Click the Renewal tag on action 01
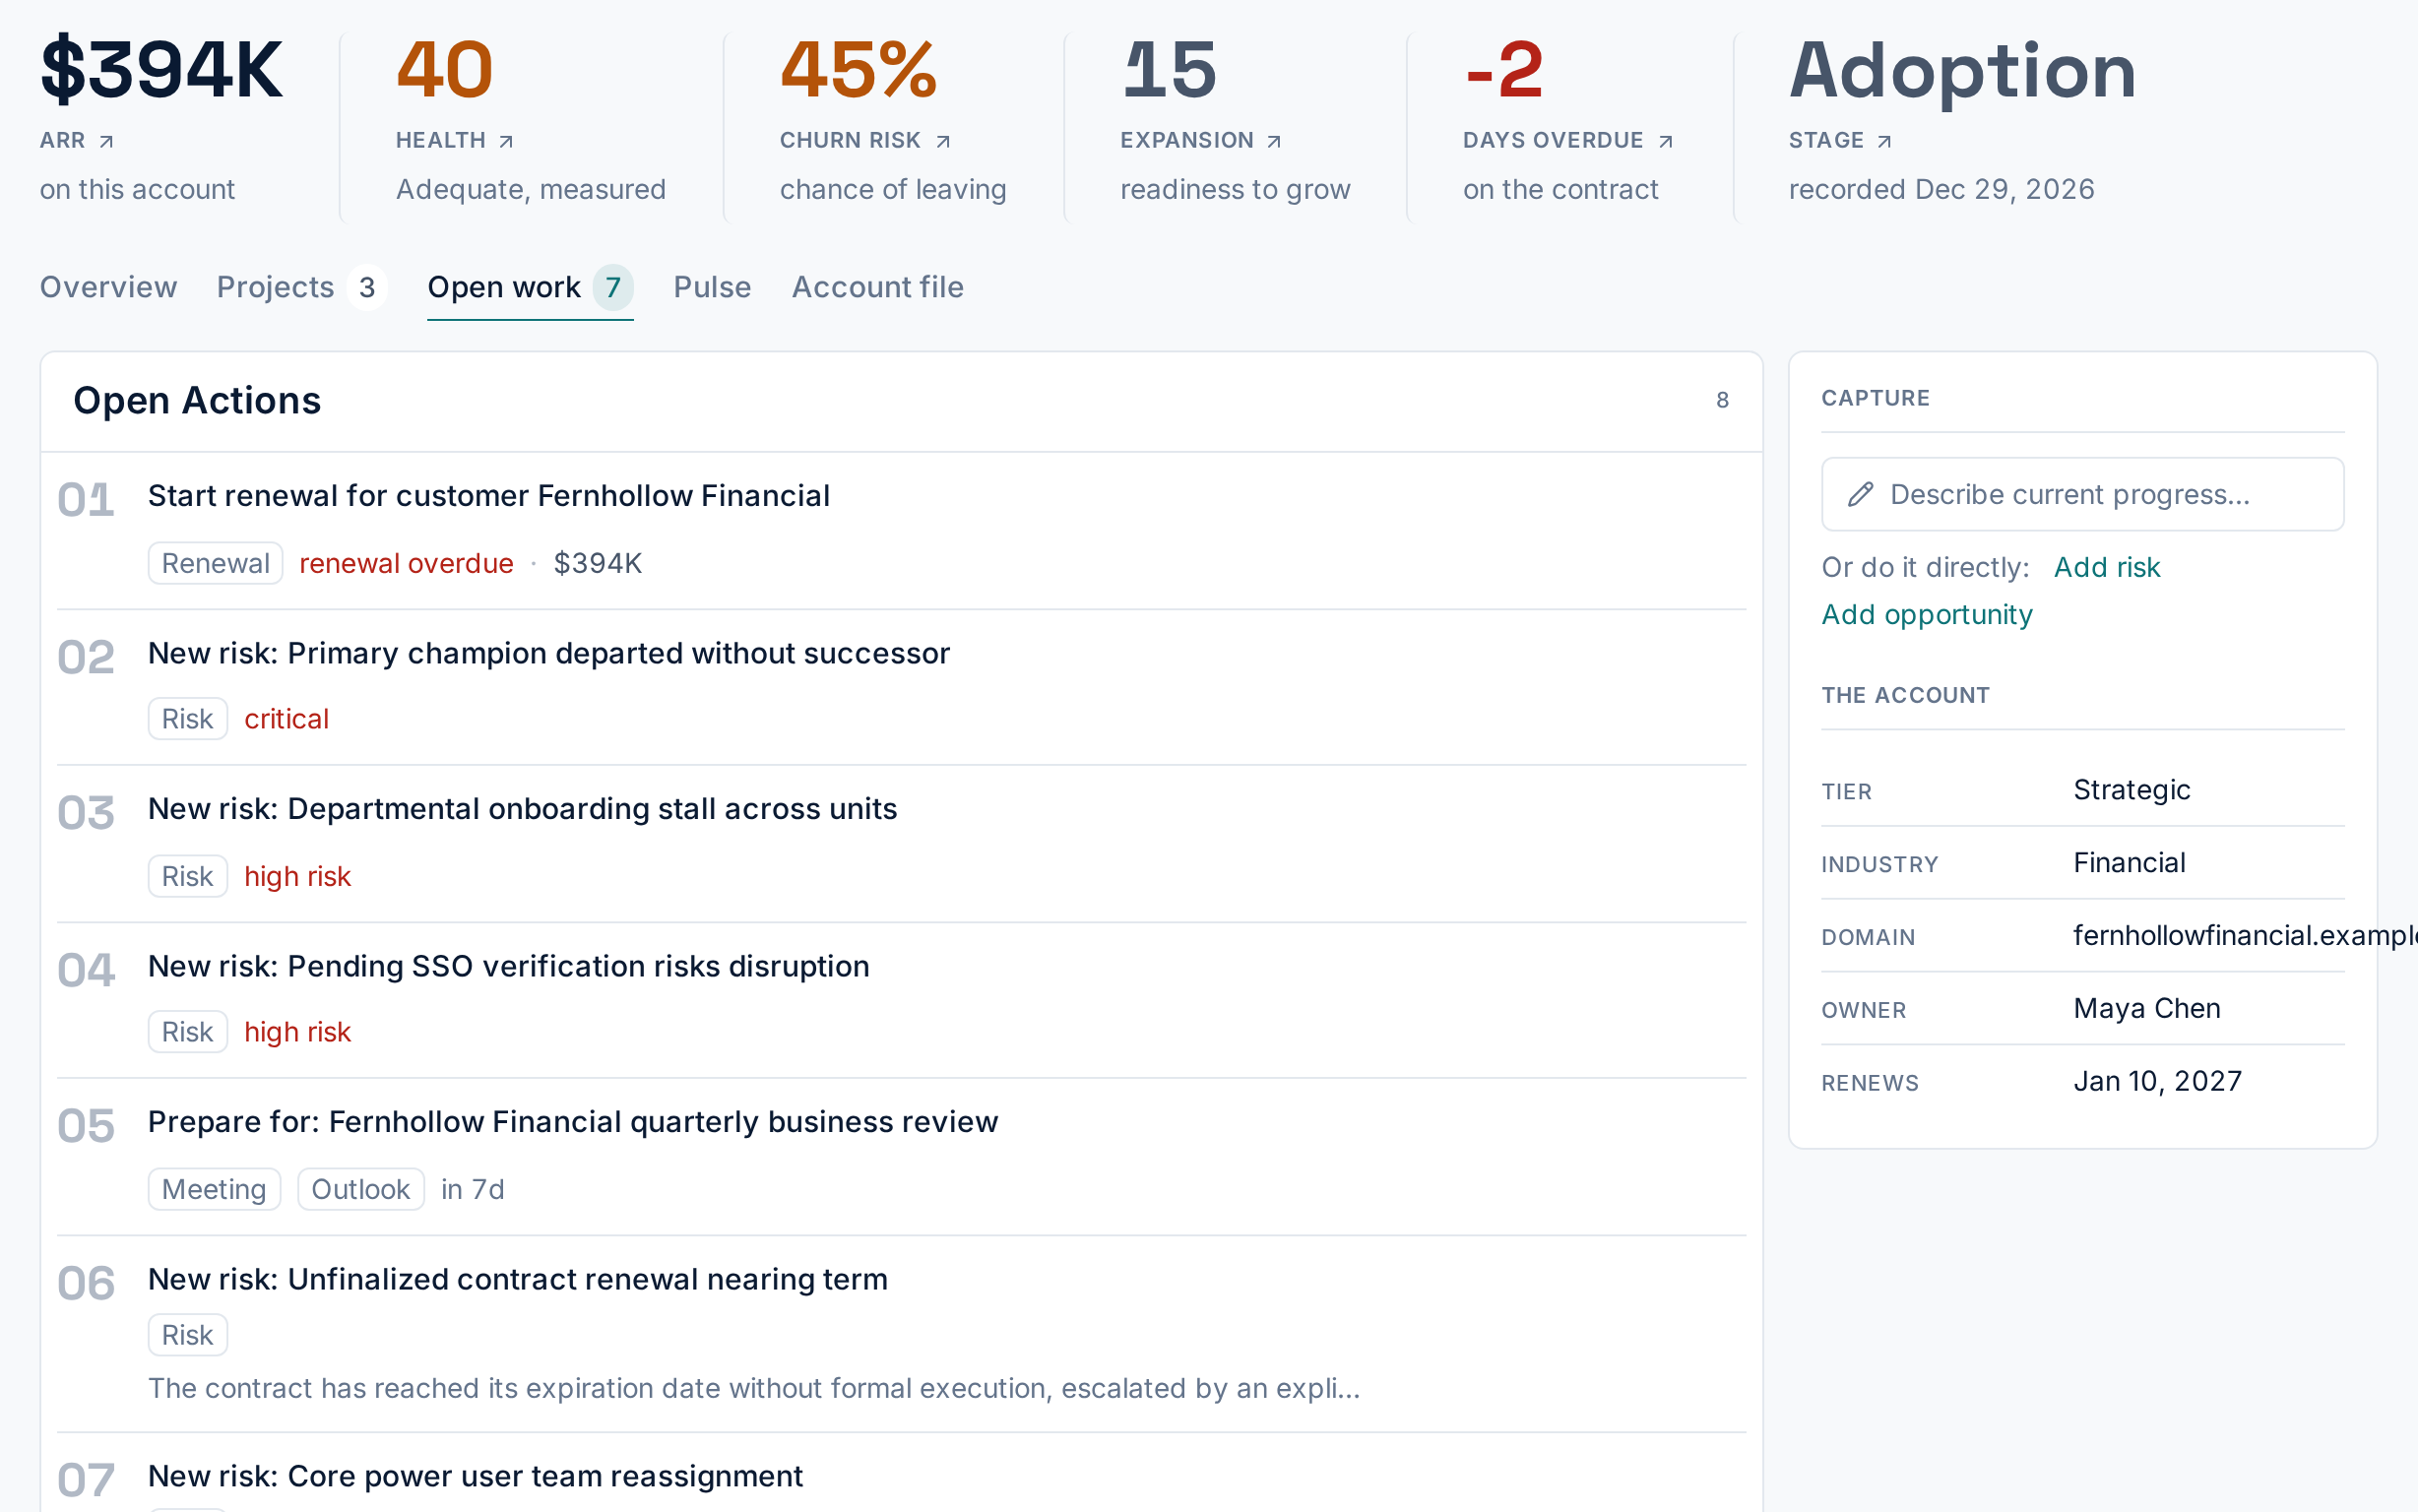Image resolution: width=2418 pixels, height=1512 pixels. 216,563
